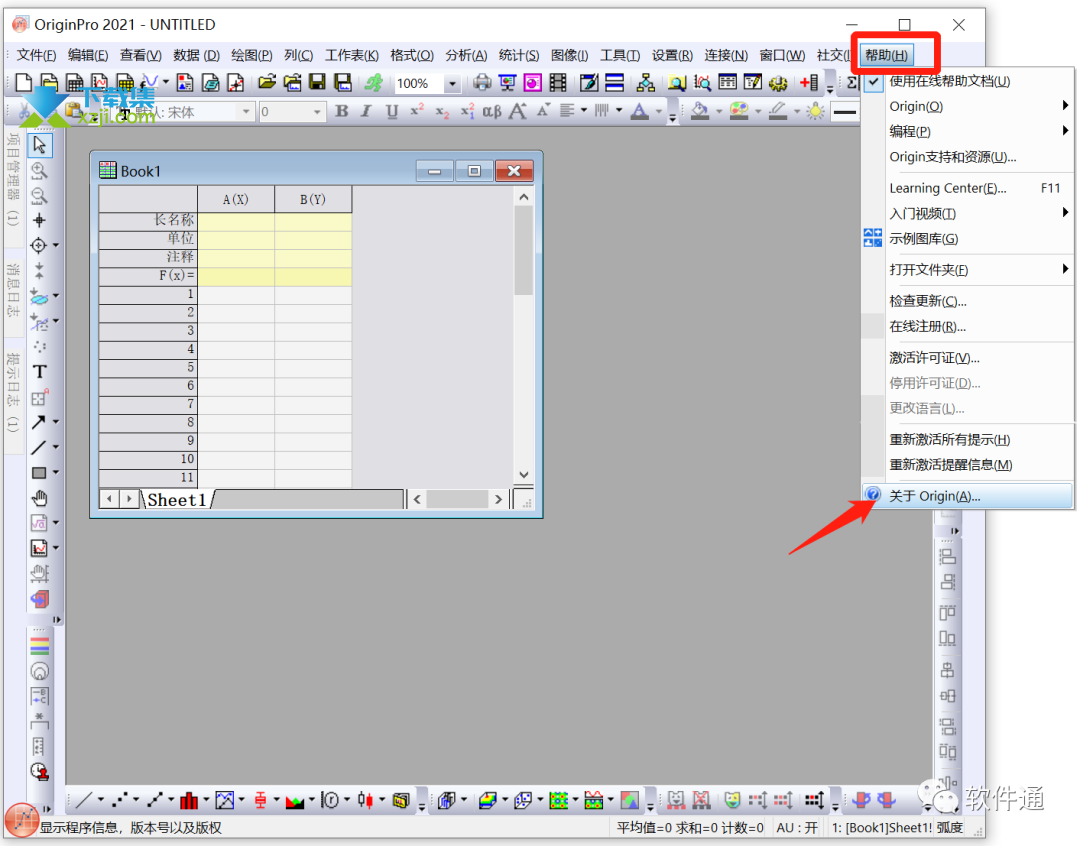
Task: Select 关于 Origin(A)... menu entry
Action: [x=967, y=496]
